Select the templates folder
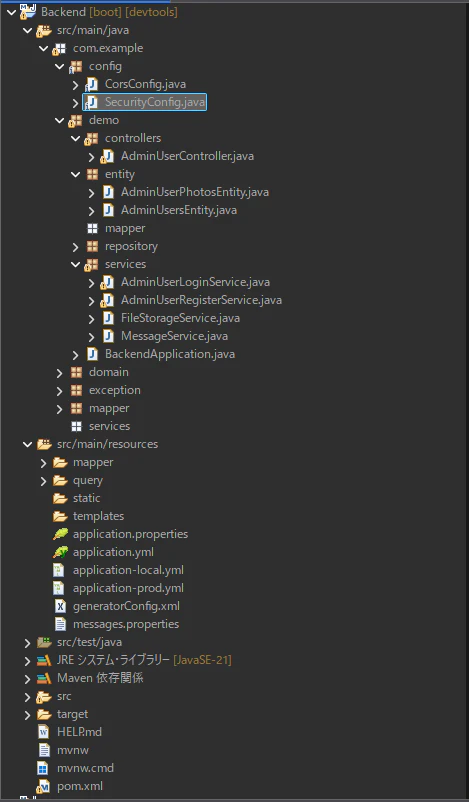Viewport: 469px width, 802px height. point(98,516)
